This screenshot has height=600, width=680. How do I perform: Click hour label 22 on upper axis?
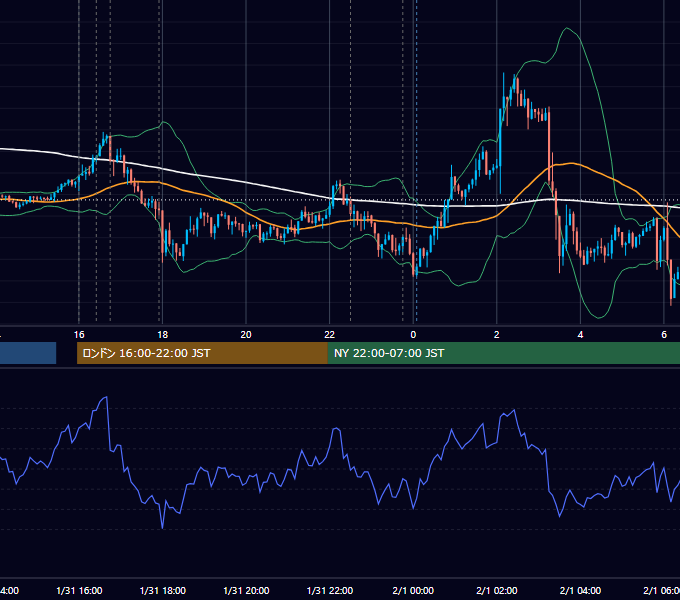pos(330,335)
